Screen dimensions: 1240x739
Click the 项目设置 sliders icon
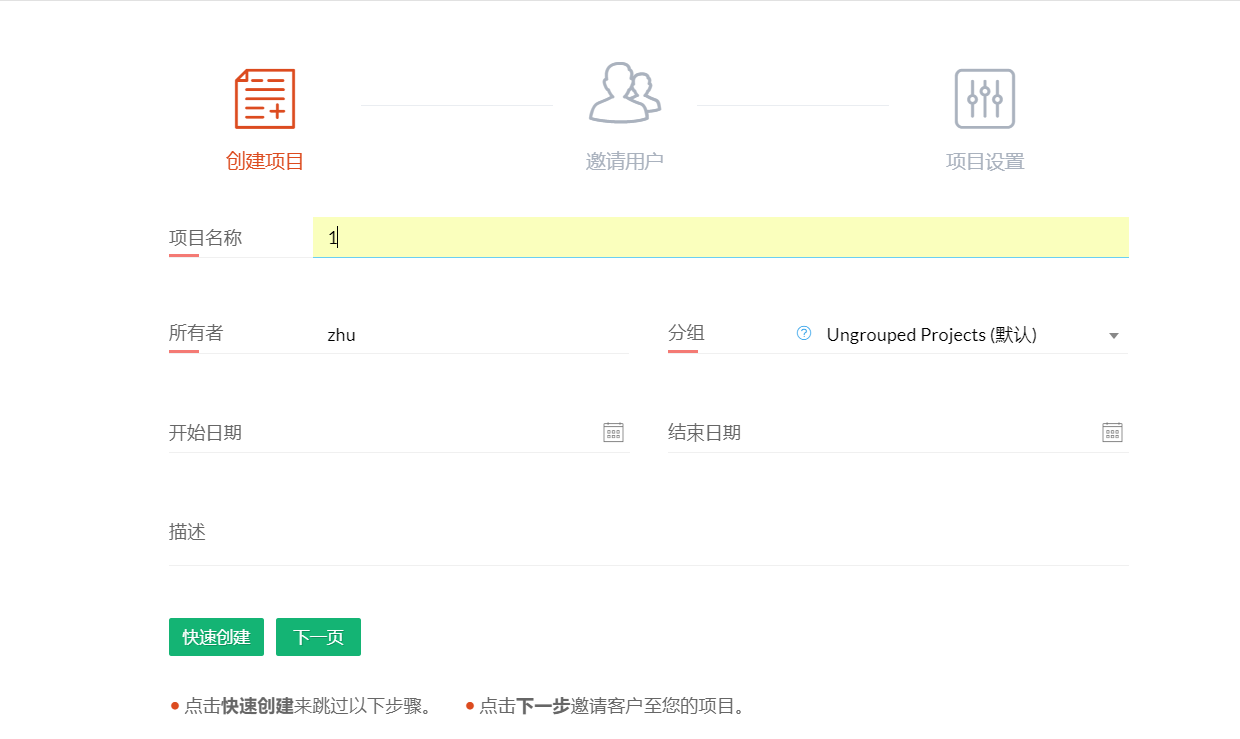tap(984, 99)
